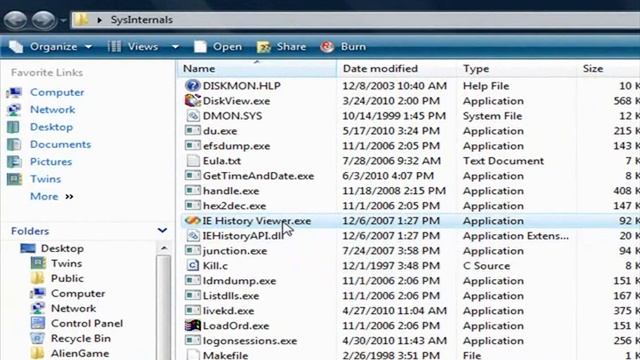The width and height of the screenshot is (640, 360).
Task: Select Computer in the Folders tree
Action: click(x=78, y=293)
